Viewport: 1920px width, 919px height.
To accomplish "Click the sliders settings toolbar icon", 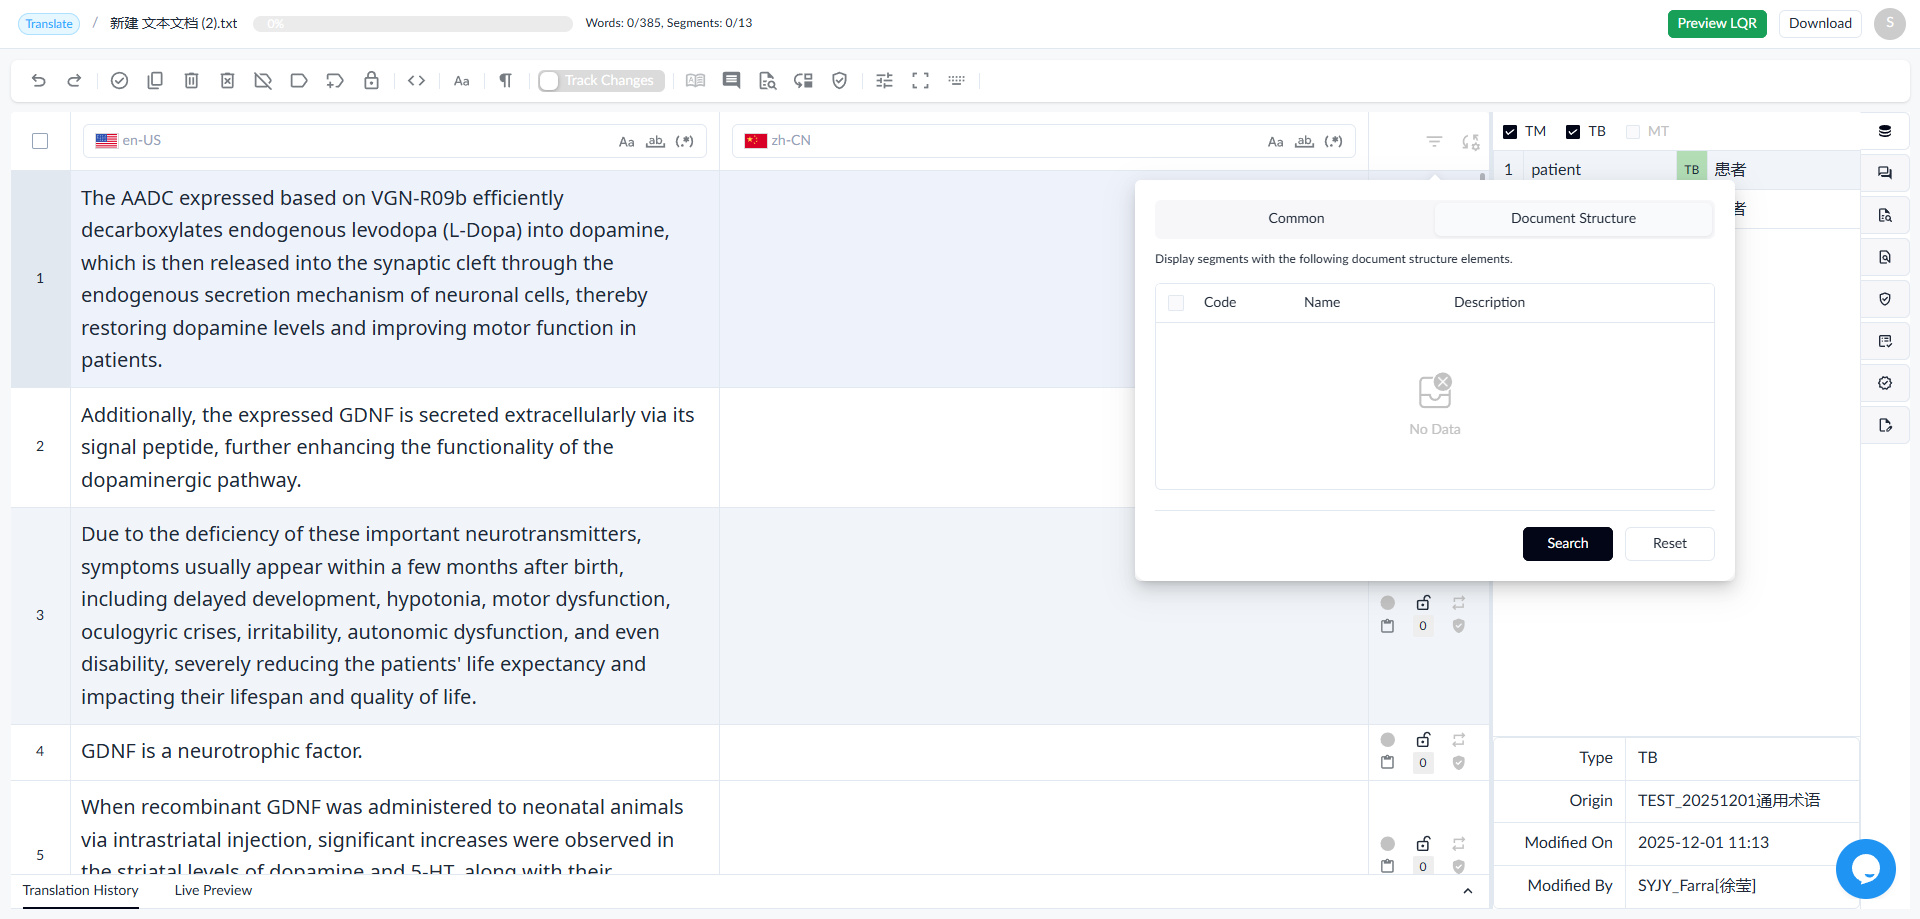I will (x=885, y=81).
